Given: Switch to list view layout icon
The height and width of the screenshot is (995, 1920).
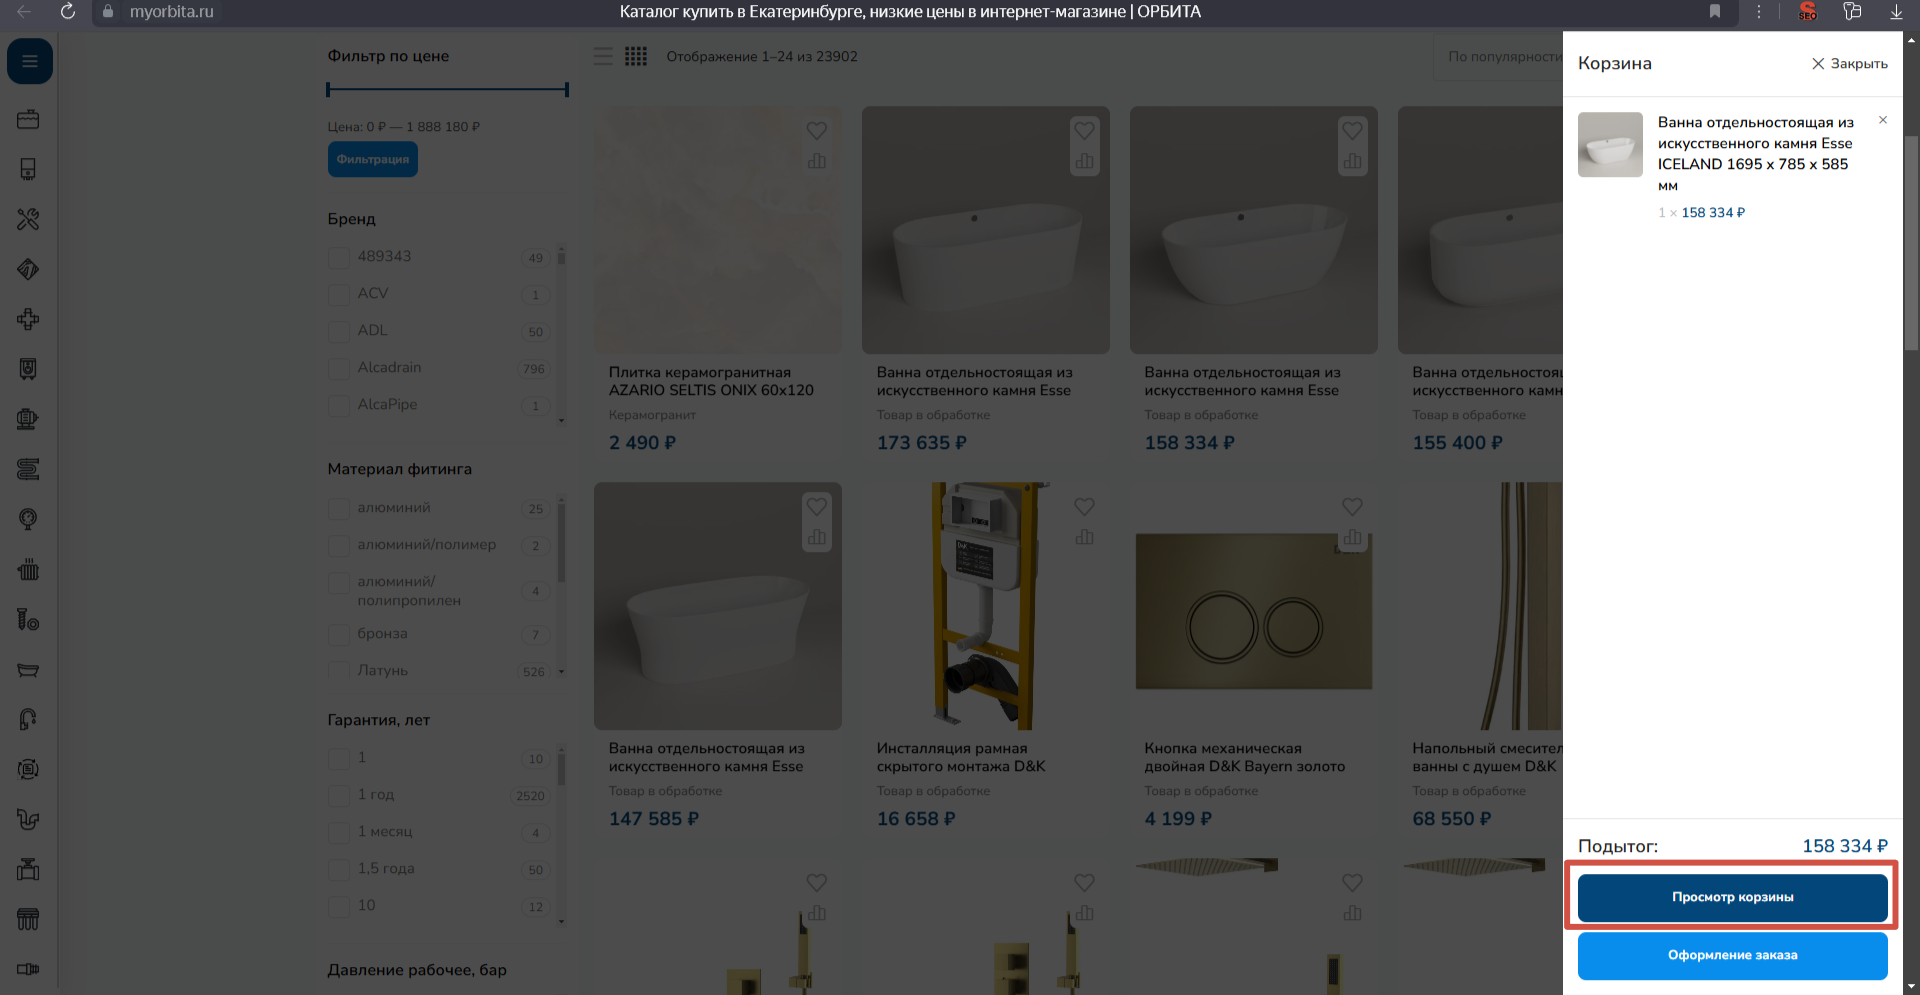Looking at the screenshot, I should tap(603, 56).
